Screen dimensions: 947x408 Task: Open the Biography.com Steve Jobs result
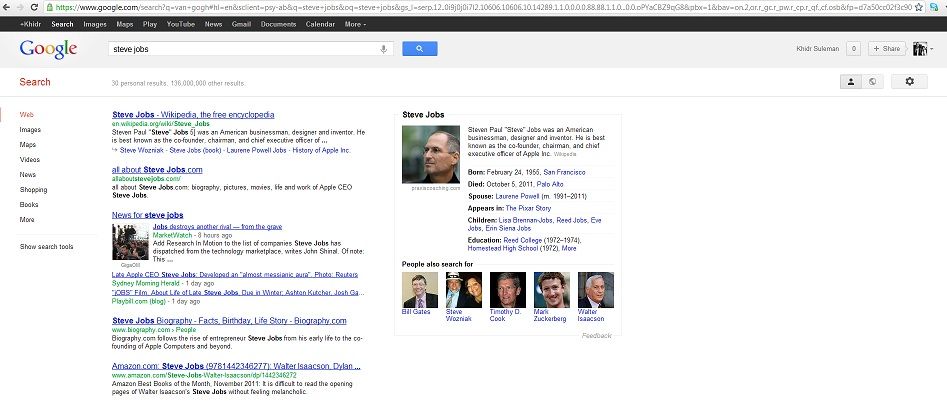coord(230,320)
